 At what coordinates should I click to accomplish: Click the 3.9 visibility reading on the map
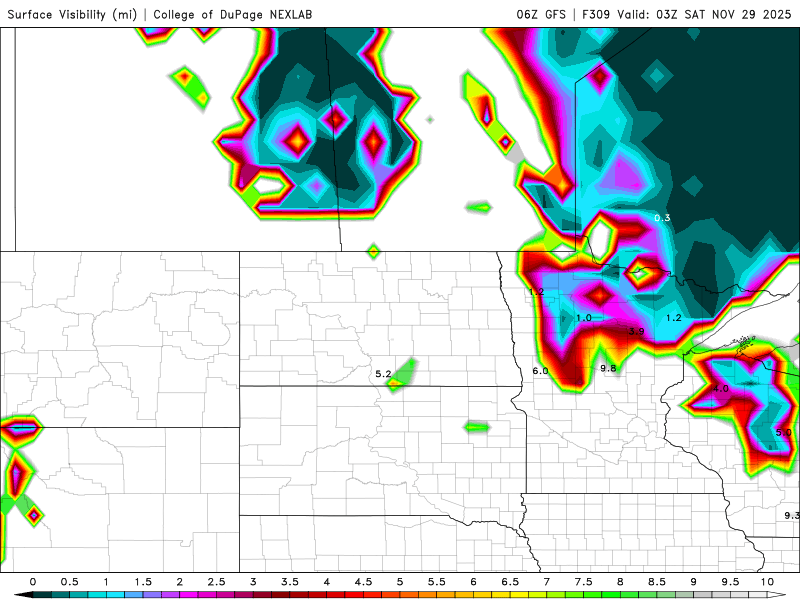[x=636, y=331]
